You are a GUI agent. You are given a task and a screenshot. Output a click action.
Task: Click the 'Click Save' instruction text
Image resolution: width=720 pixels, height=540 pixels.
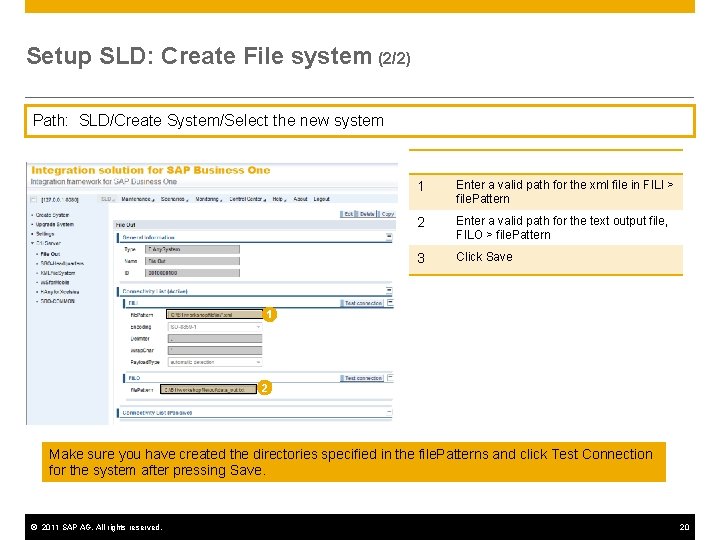(x=484, y=257)
